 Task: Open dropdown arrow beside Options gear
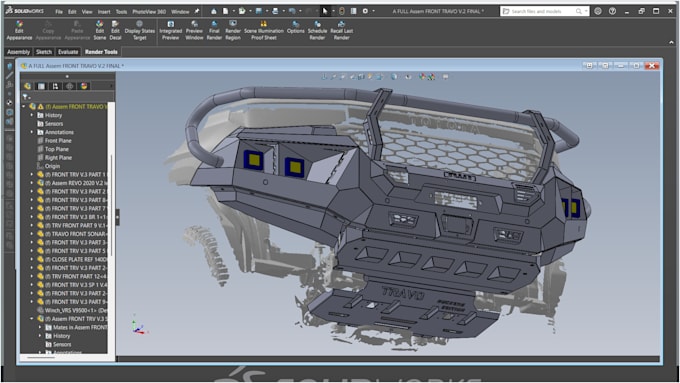click(373, 11)
